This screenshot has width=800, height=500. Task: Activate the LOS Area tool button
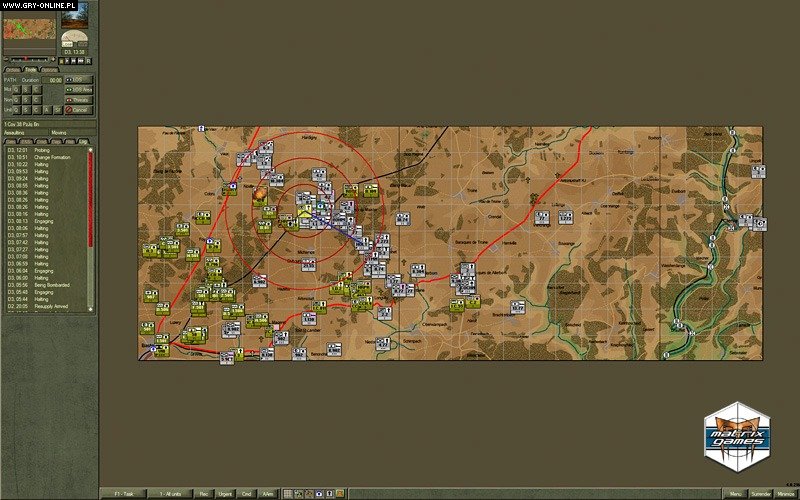[79, 90]
